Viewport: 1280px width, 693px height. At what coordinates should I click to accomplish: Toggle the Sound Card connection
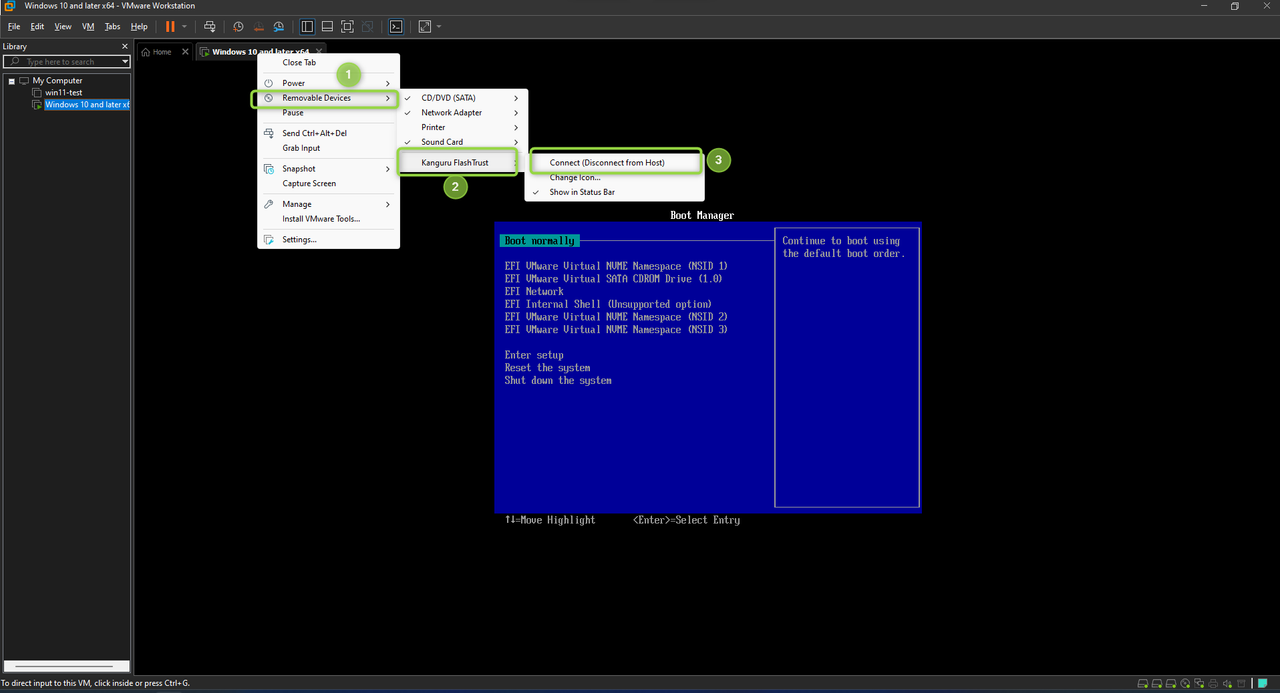point(442,142)
